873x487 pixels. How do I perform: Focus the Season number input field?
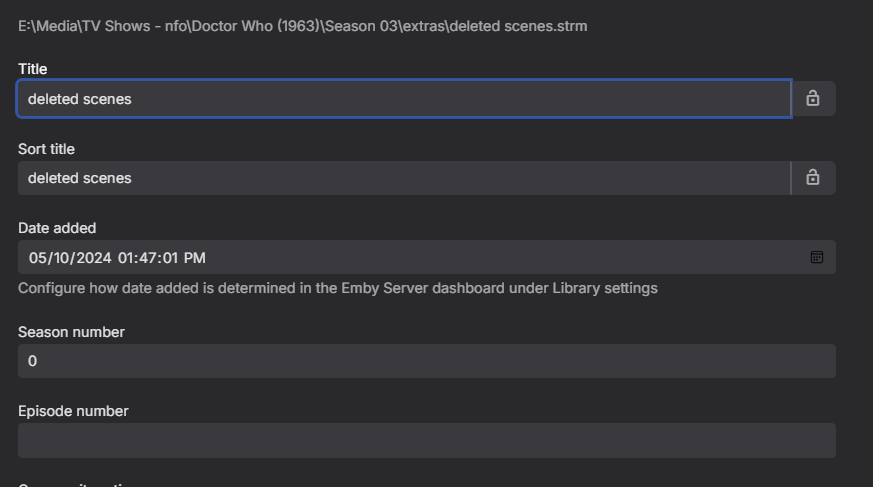426,361
